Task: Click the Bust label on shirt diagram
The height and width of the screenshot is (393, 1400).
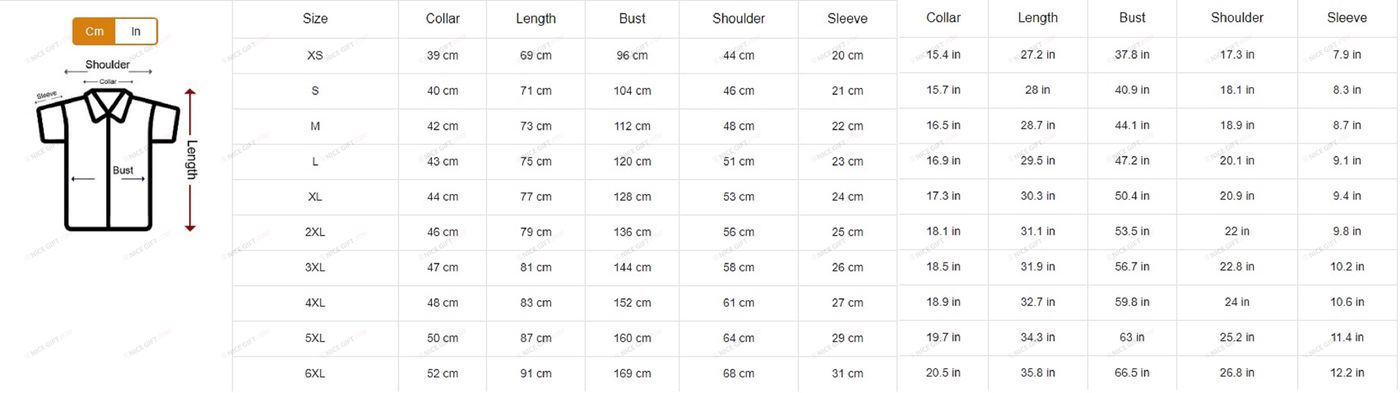Action: coord(123,170)
